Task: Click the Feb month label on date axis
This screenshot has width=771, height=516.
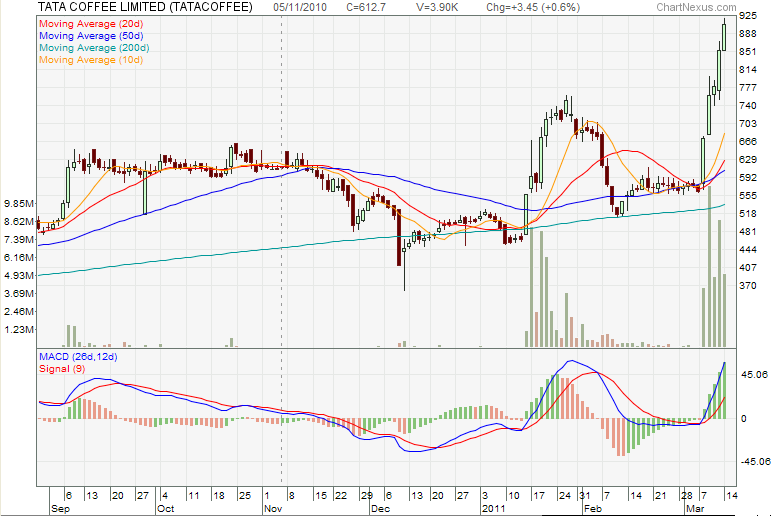Action: point(593,509)
